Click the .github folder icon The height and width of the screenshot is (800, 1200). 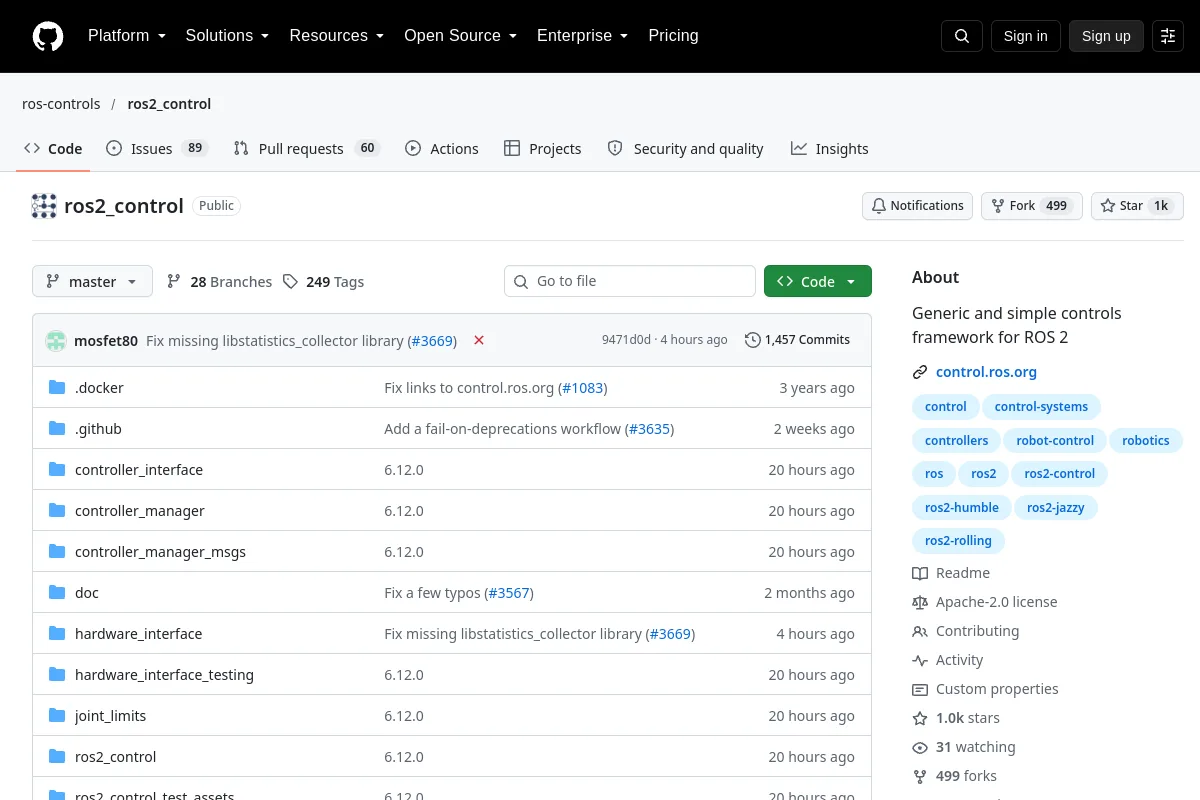(x=57, y=429)
